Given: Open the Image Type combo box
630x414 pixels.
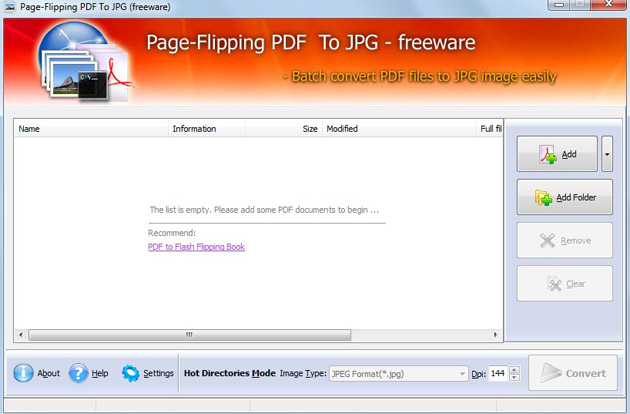Looking at the screenshot, I should pos(399,374).
